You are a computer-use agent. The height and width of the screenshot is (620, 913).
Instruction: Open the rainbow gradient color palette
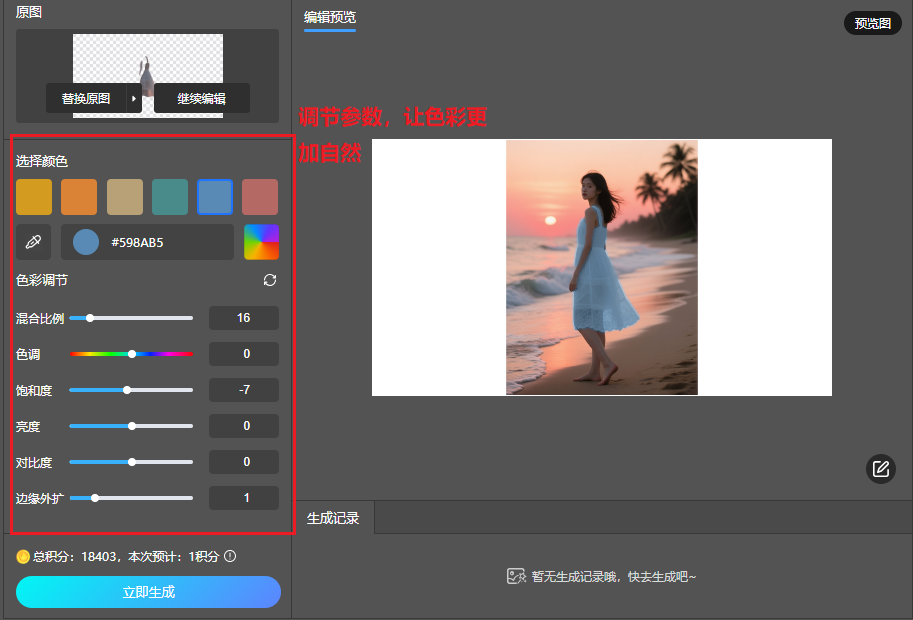click(x=262, y=242)
